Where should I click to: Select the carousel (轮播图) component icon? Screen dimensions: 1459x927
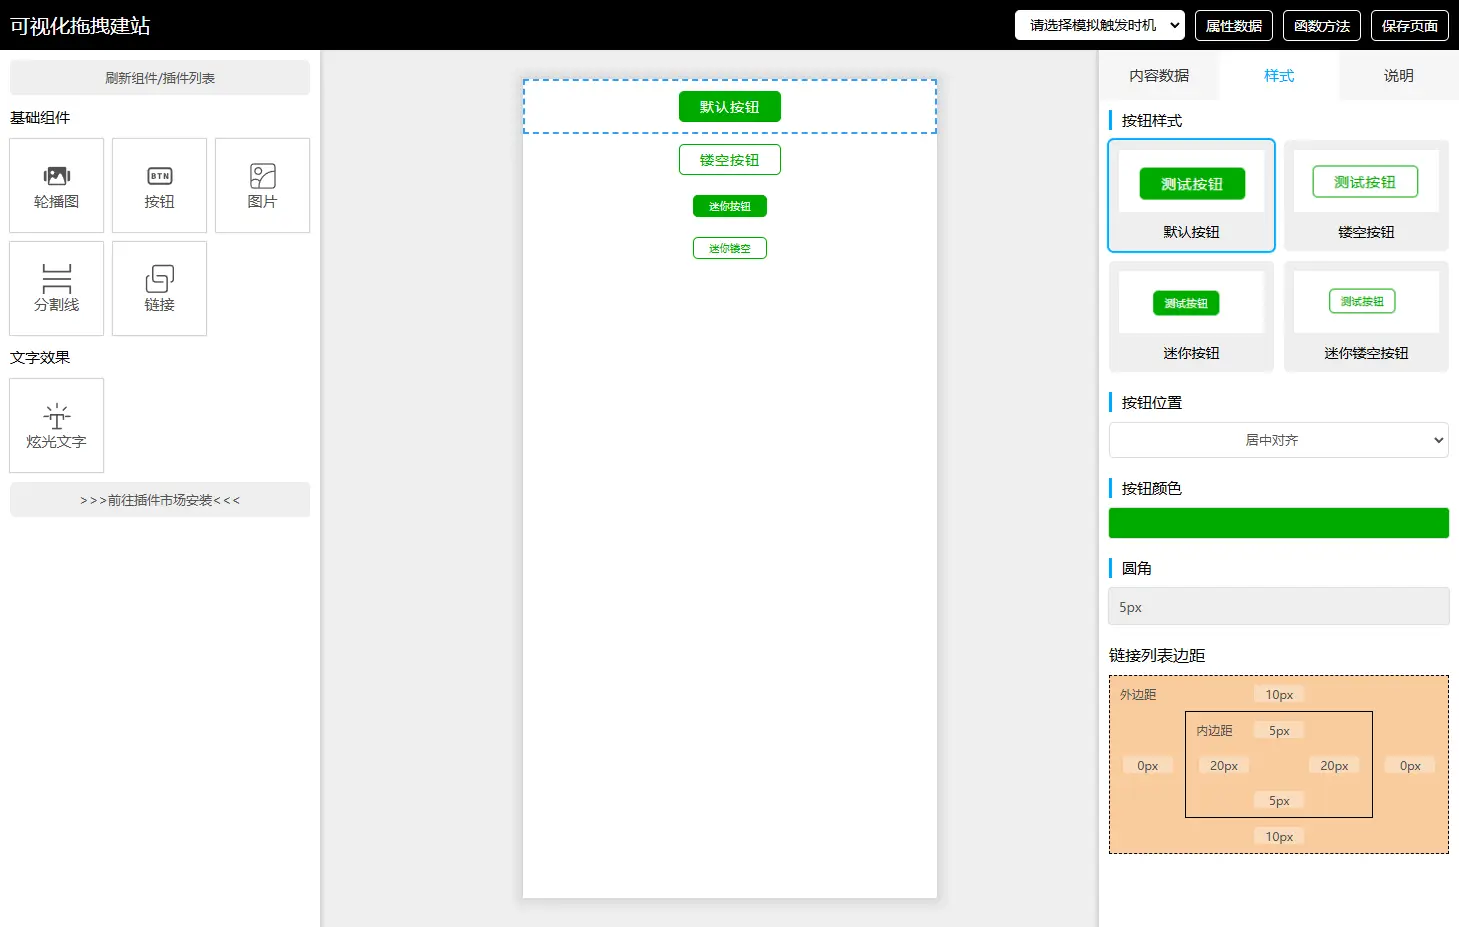pos(57,186)
